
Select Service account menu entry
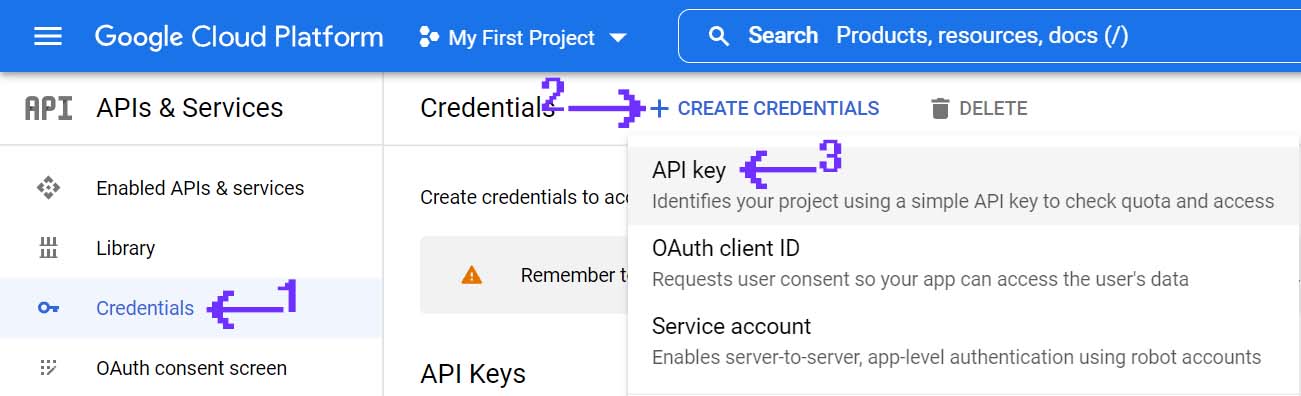click(x=963, y=341)
